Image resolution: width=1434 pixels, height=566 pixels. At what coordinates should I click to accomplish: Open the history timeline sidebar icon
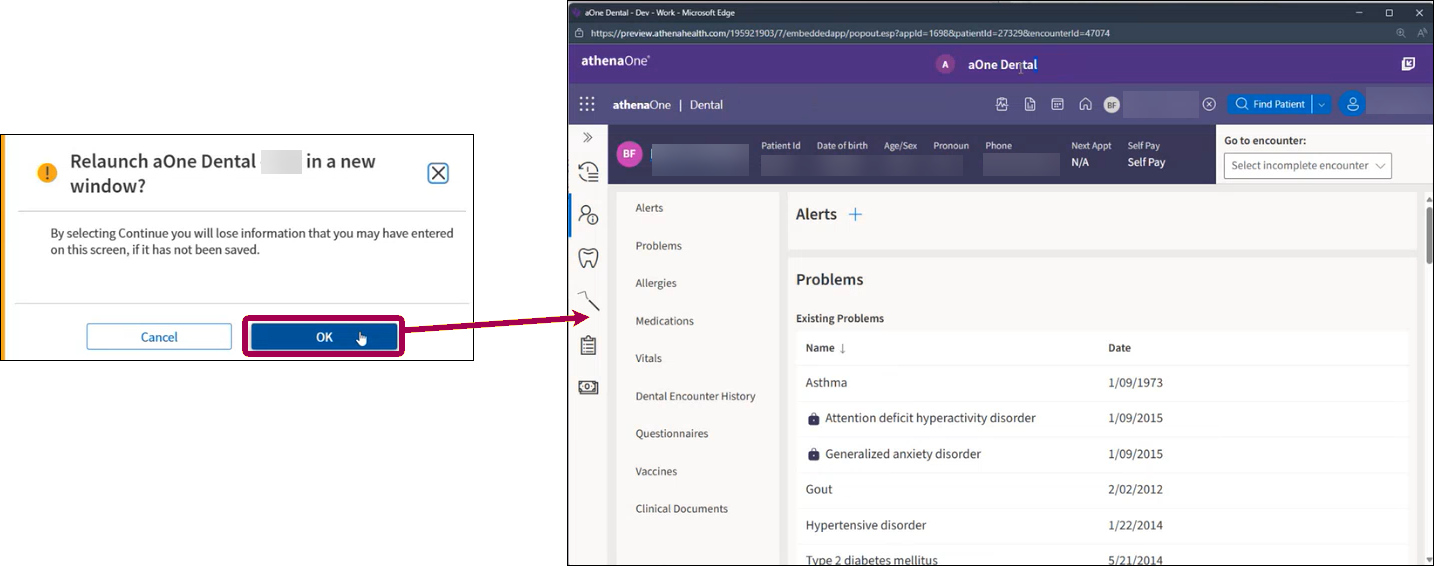588,172
